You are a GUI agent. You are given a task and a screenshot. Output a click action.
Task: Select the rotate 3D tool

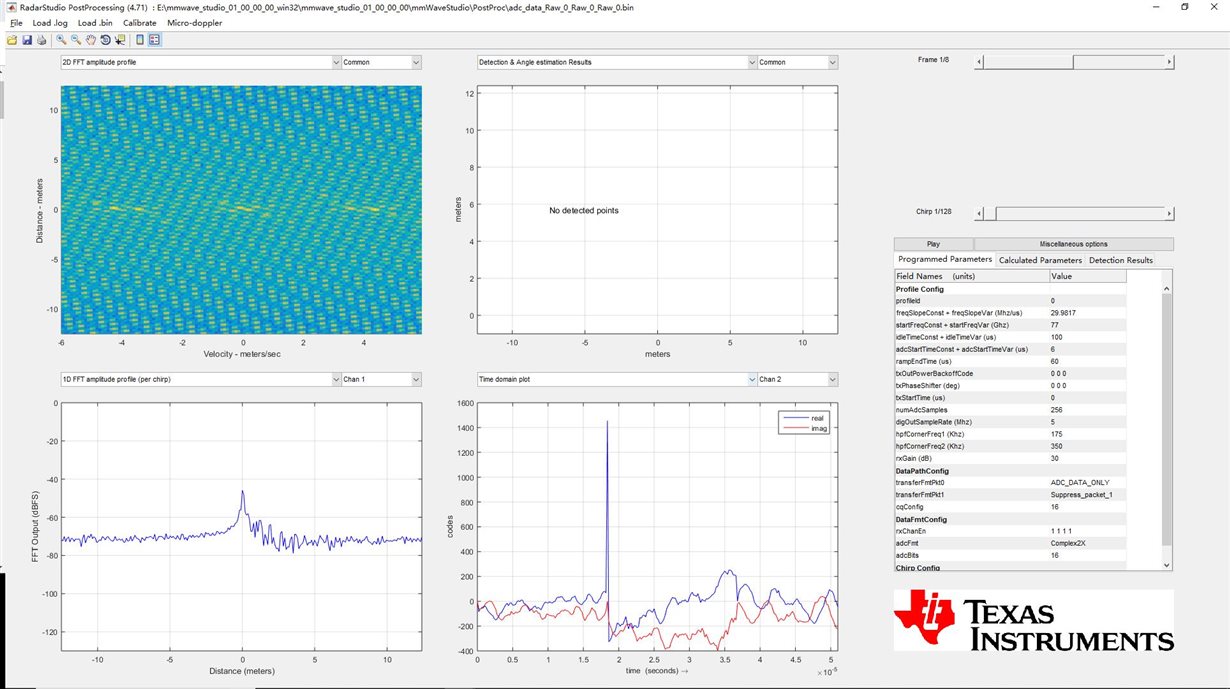[x=105, y=40]
